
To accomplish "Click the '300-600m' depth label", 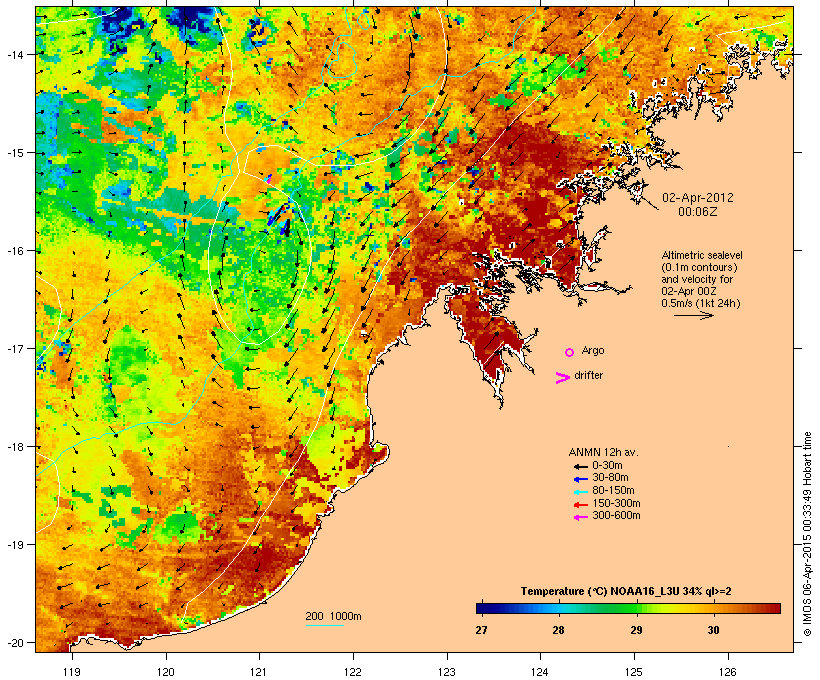I will (616, 516).
